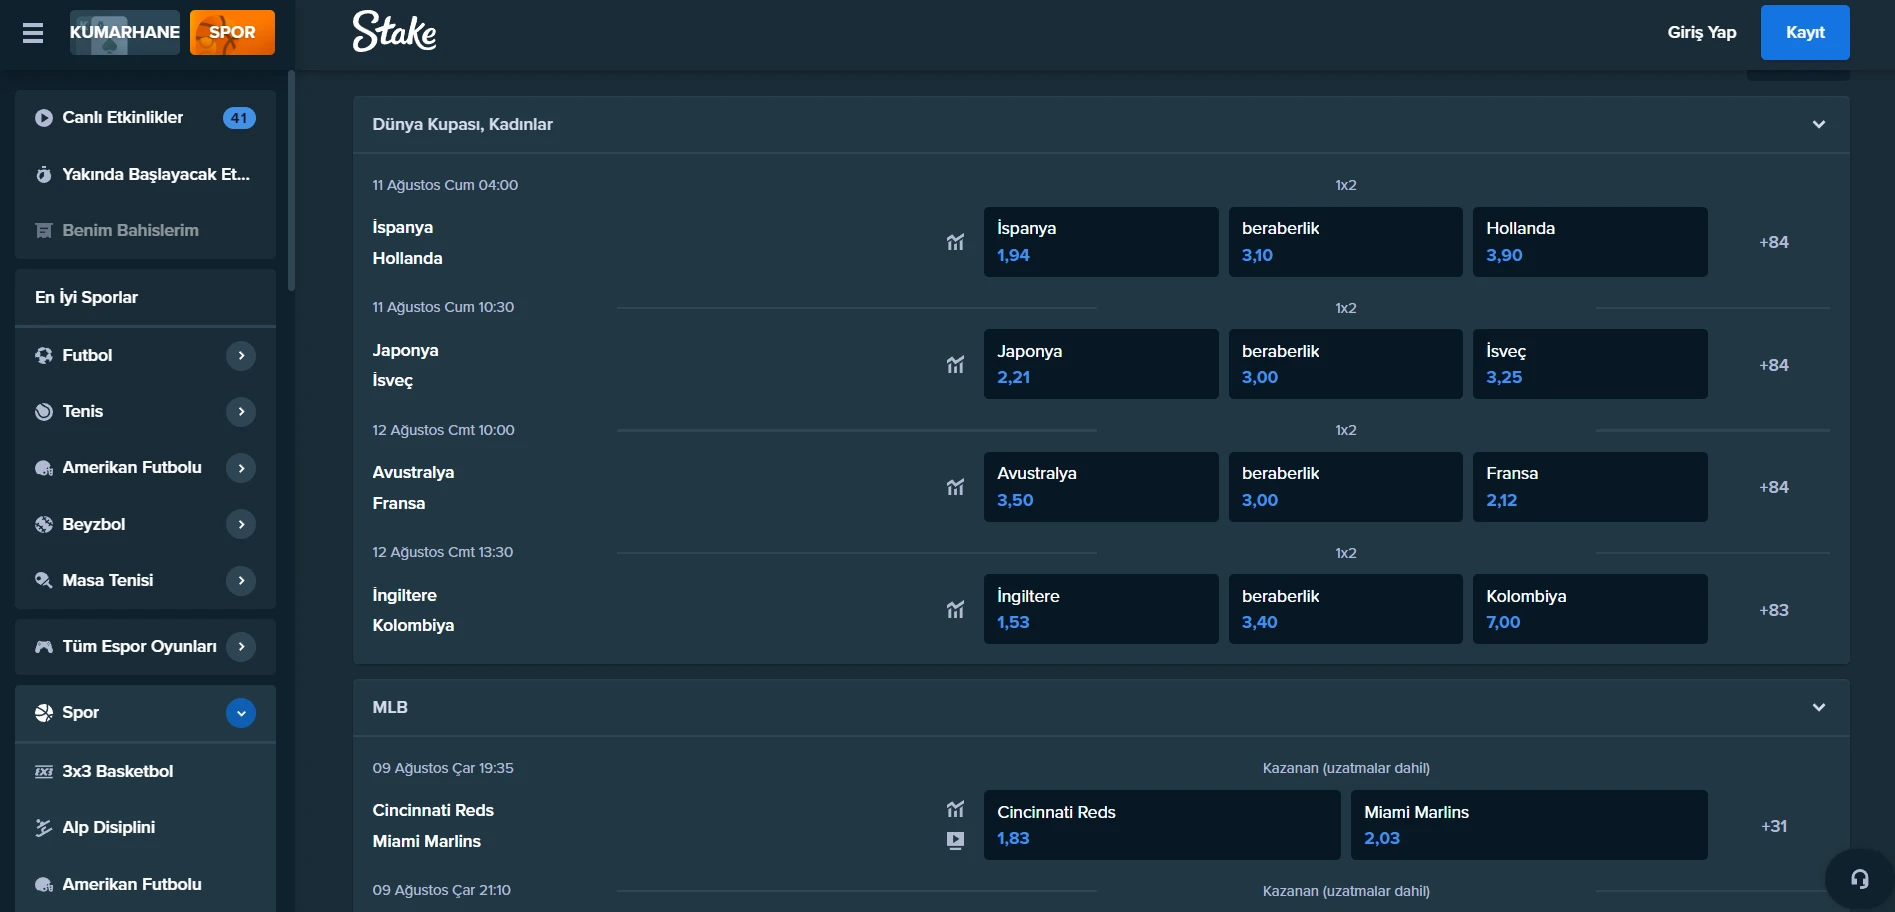The height and width of the screenshot is (912, 1895).
Task: Open statistics icon for Japonya vs İsveç
Action: coord(955,364)
